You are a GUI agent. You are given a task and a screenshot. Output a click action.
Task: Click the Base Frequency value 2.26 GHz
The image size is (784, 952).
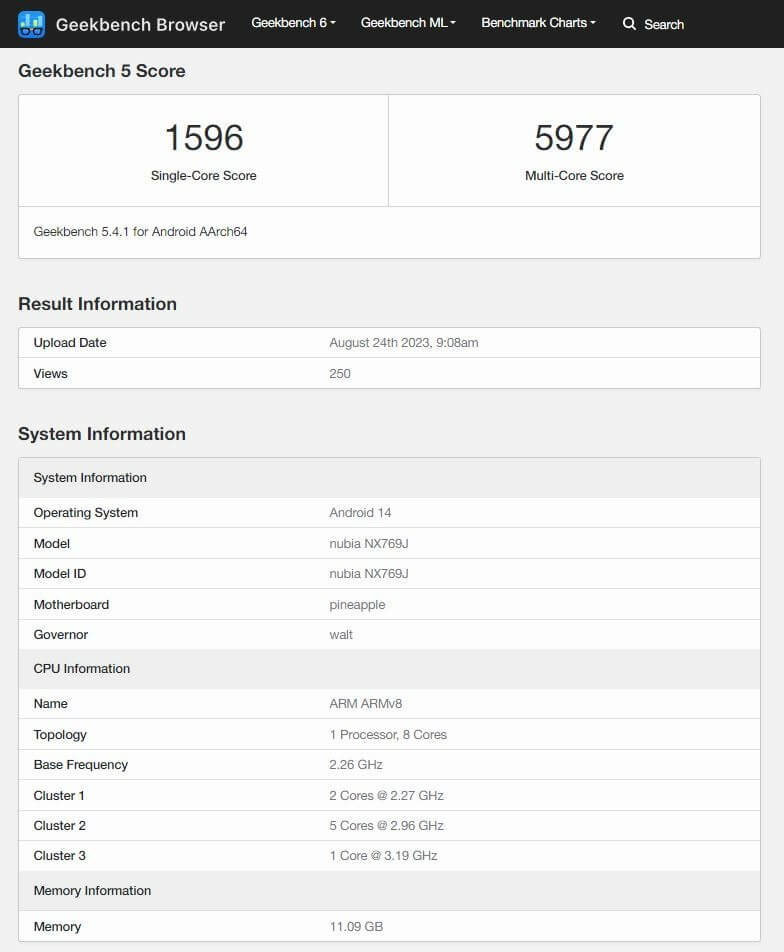pos(356,765)
